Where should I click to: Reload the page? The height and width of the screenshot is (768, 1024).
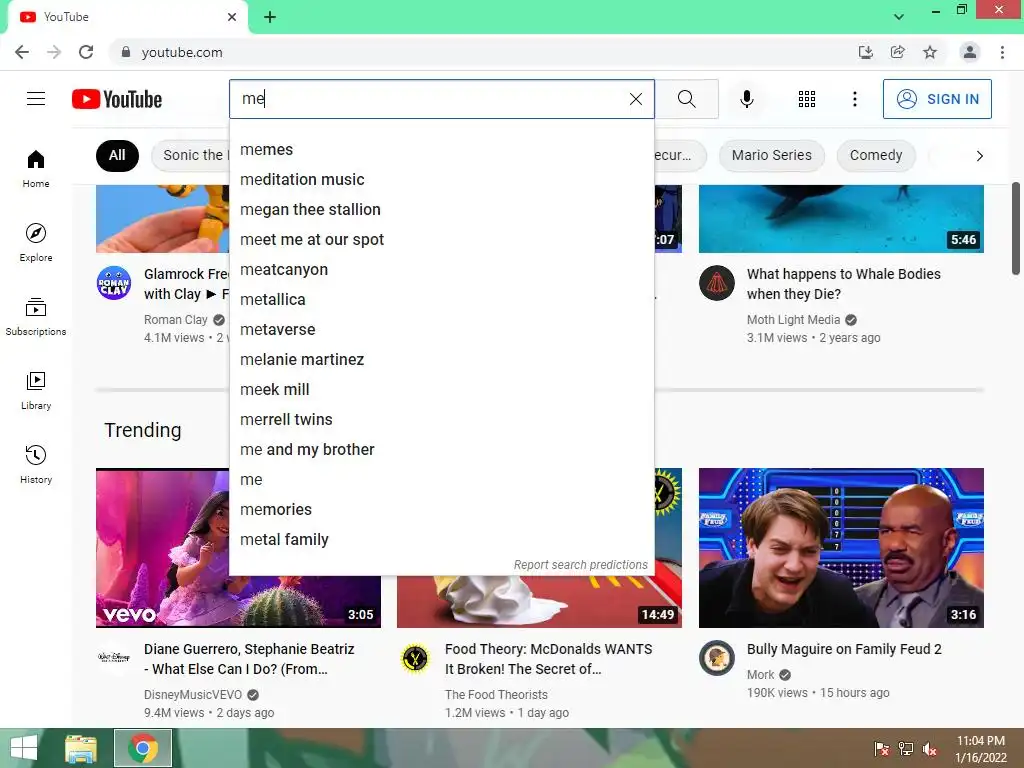tap(86, 52)
